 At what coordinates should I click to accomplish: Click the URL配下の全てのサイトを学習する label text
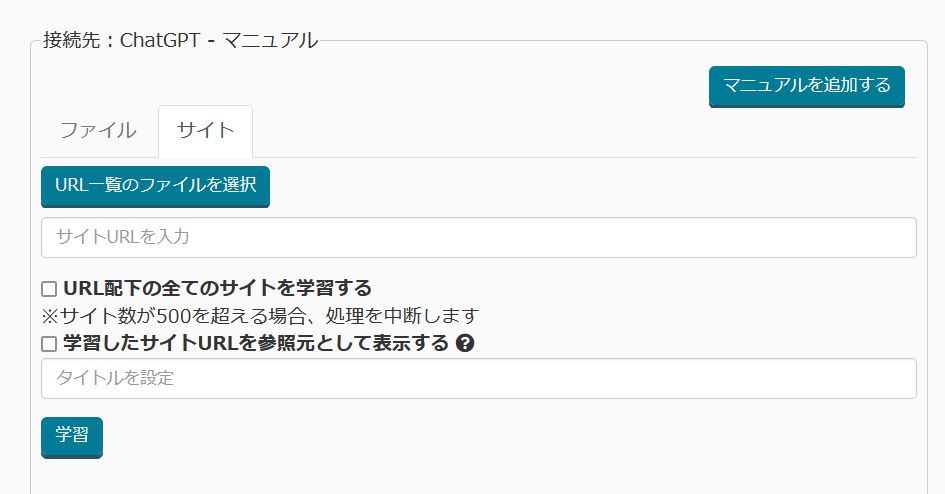(217, 289)
